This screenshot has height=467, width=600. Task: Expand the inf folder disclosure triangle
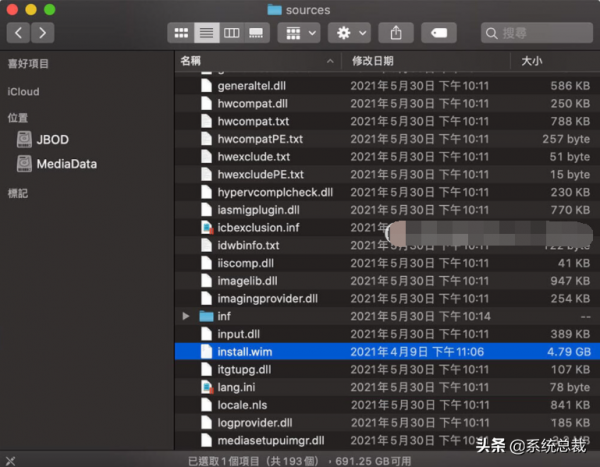tap(186, 316)
